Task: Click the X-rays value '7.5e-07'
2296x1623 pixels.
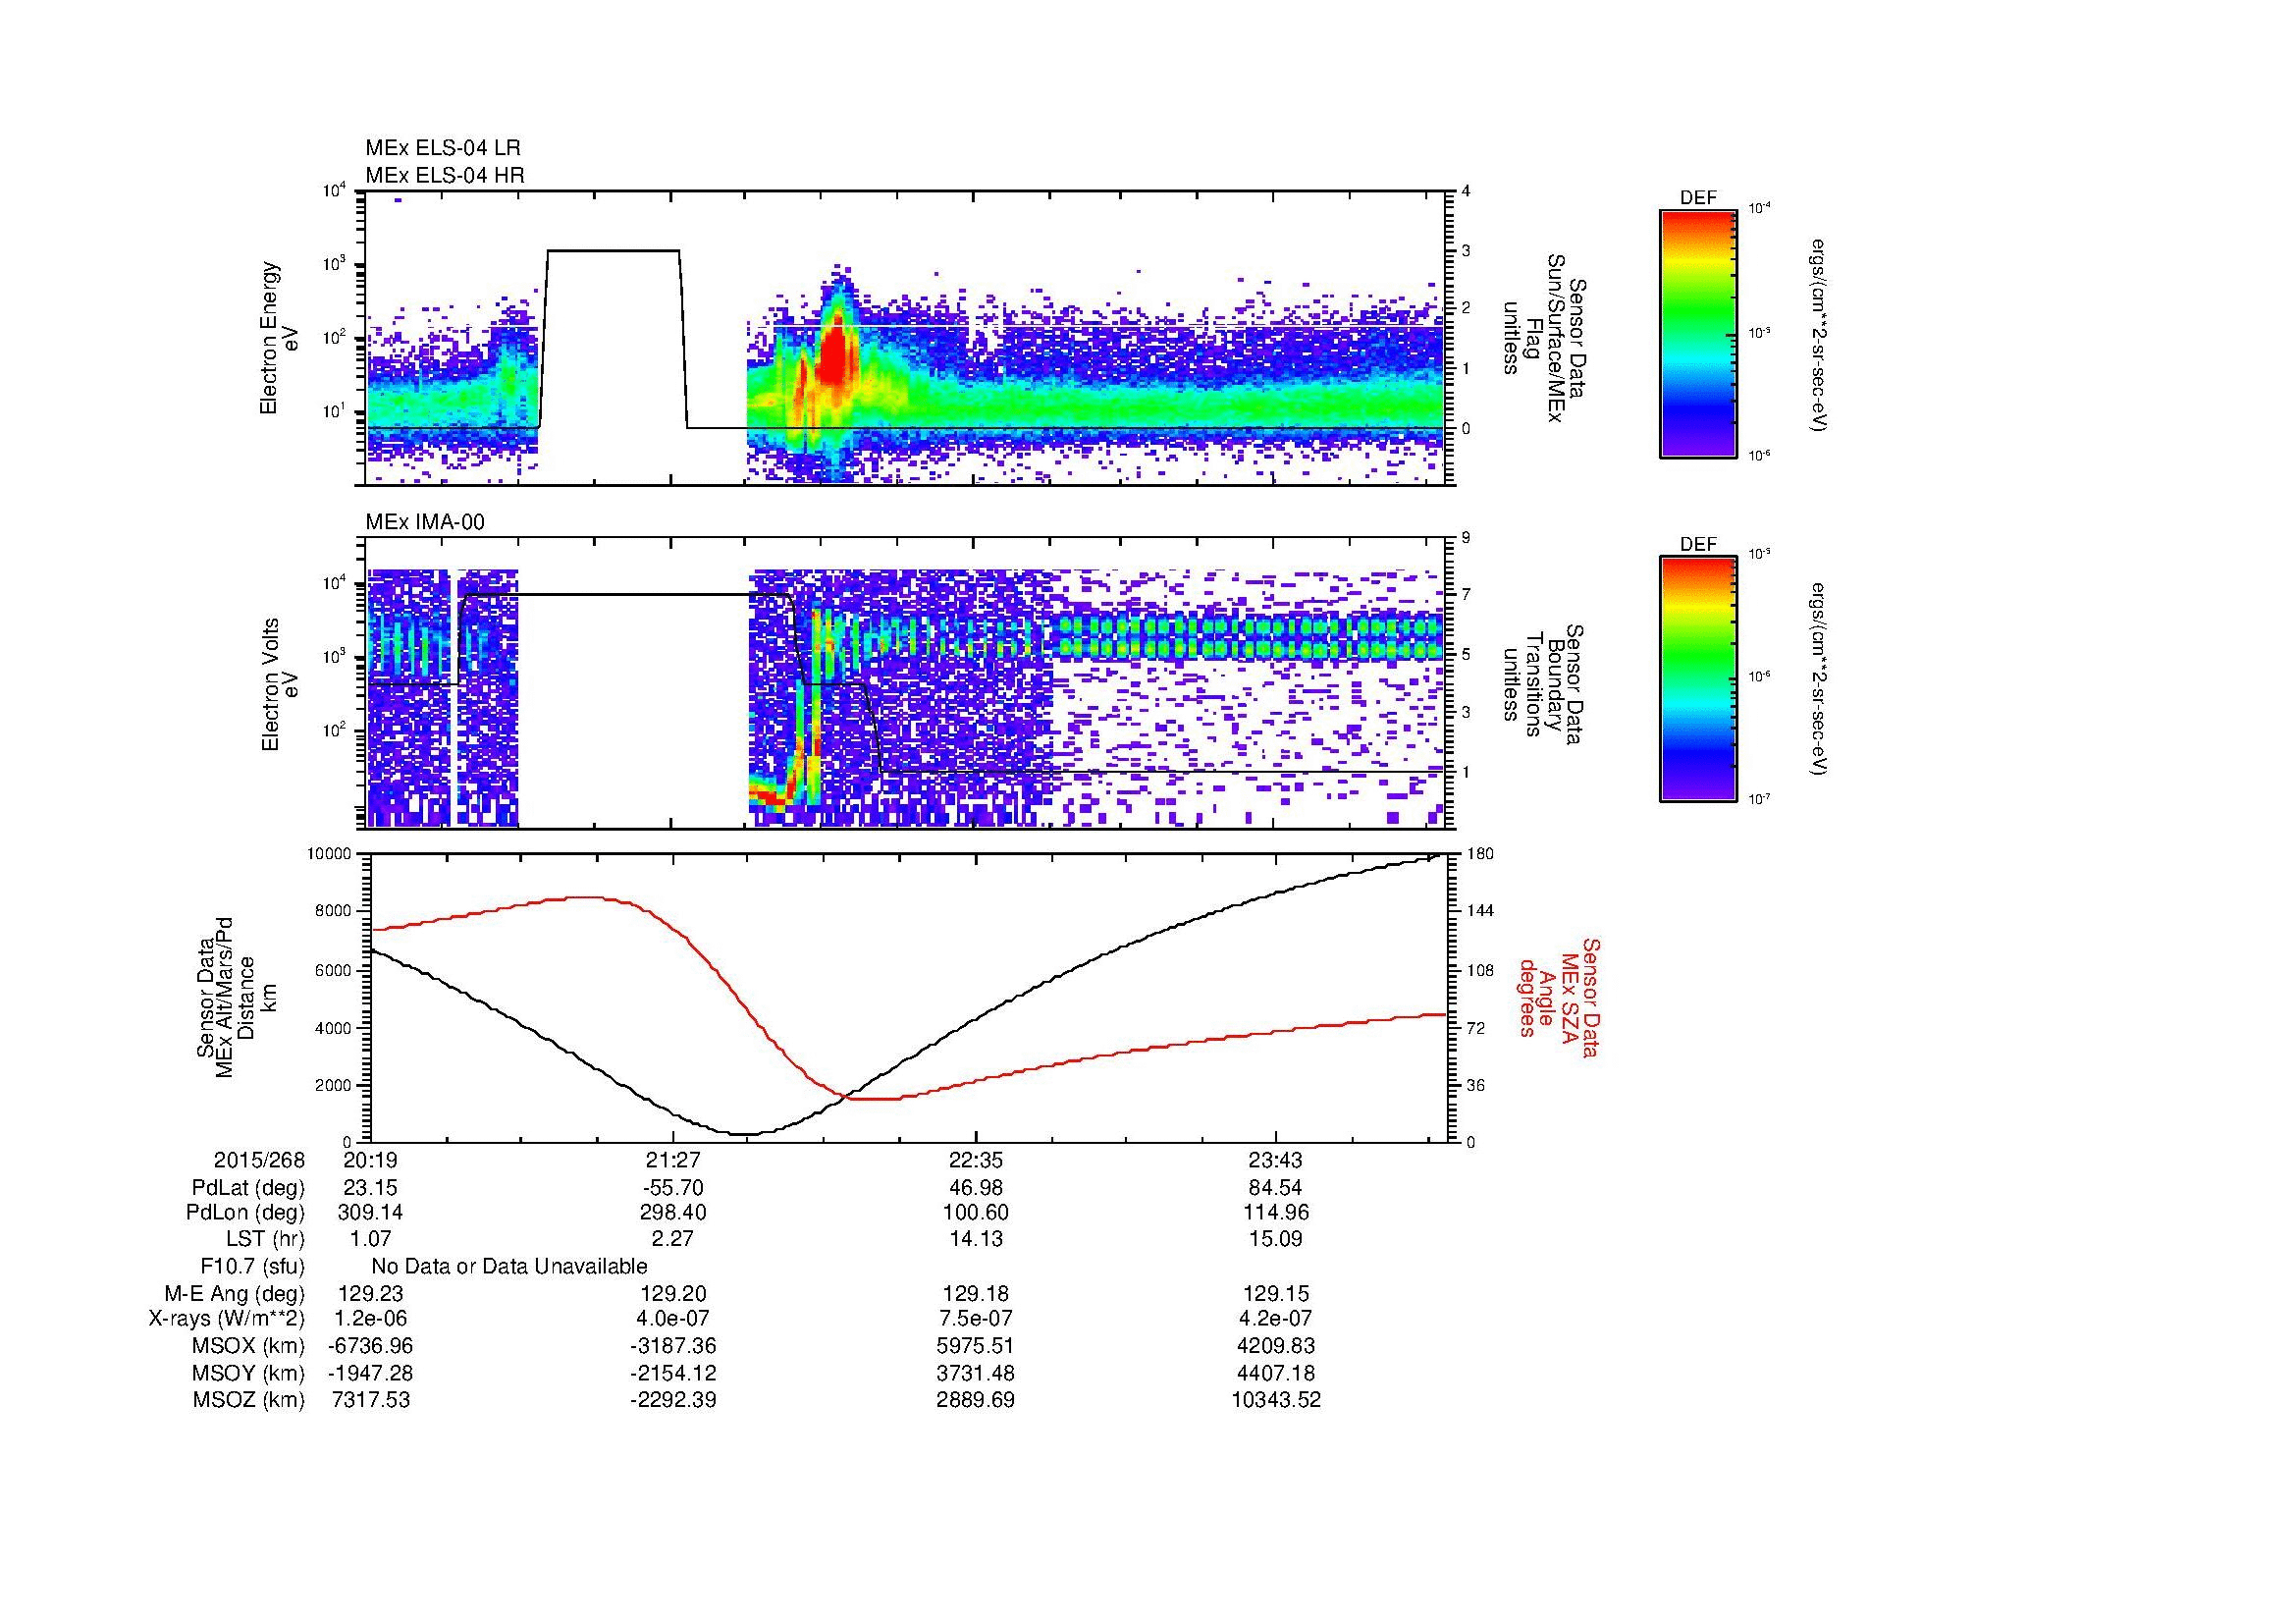Action: click(x=976, y=1319)
